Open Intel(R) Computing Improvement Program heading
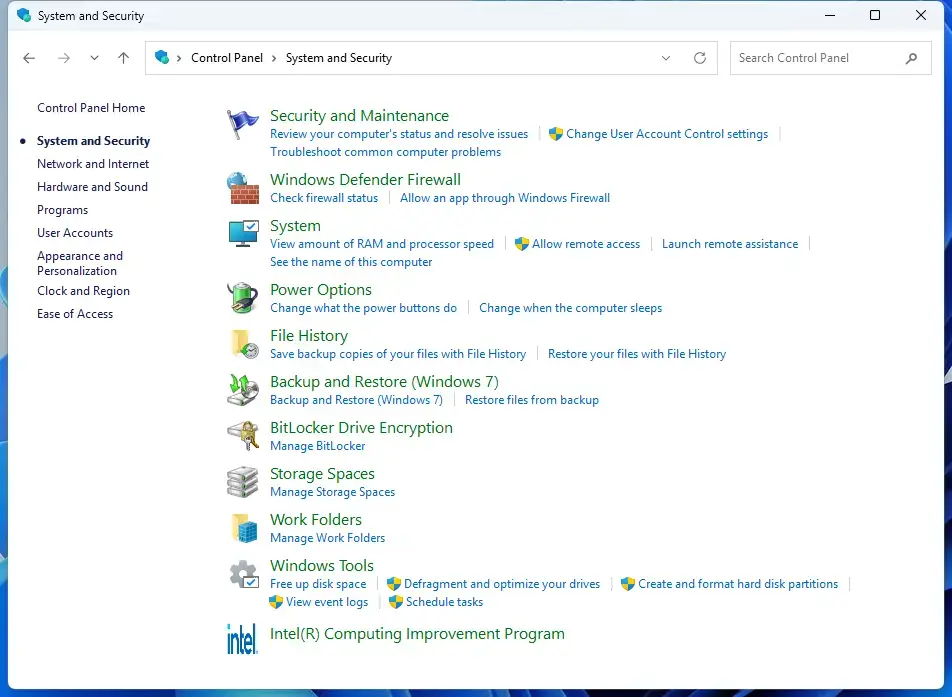The width and height of the screenshot is (952, 697). [417, 634]
